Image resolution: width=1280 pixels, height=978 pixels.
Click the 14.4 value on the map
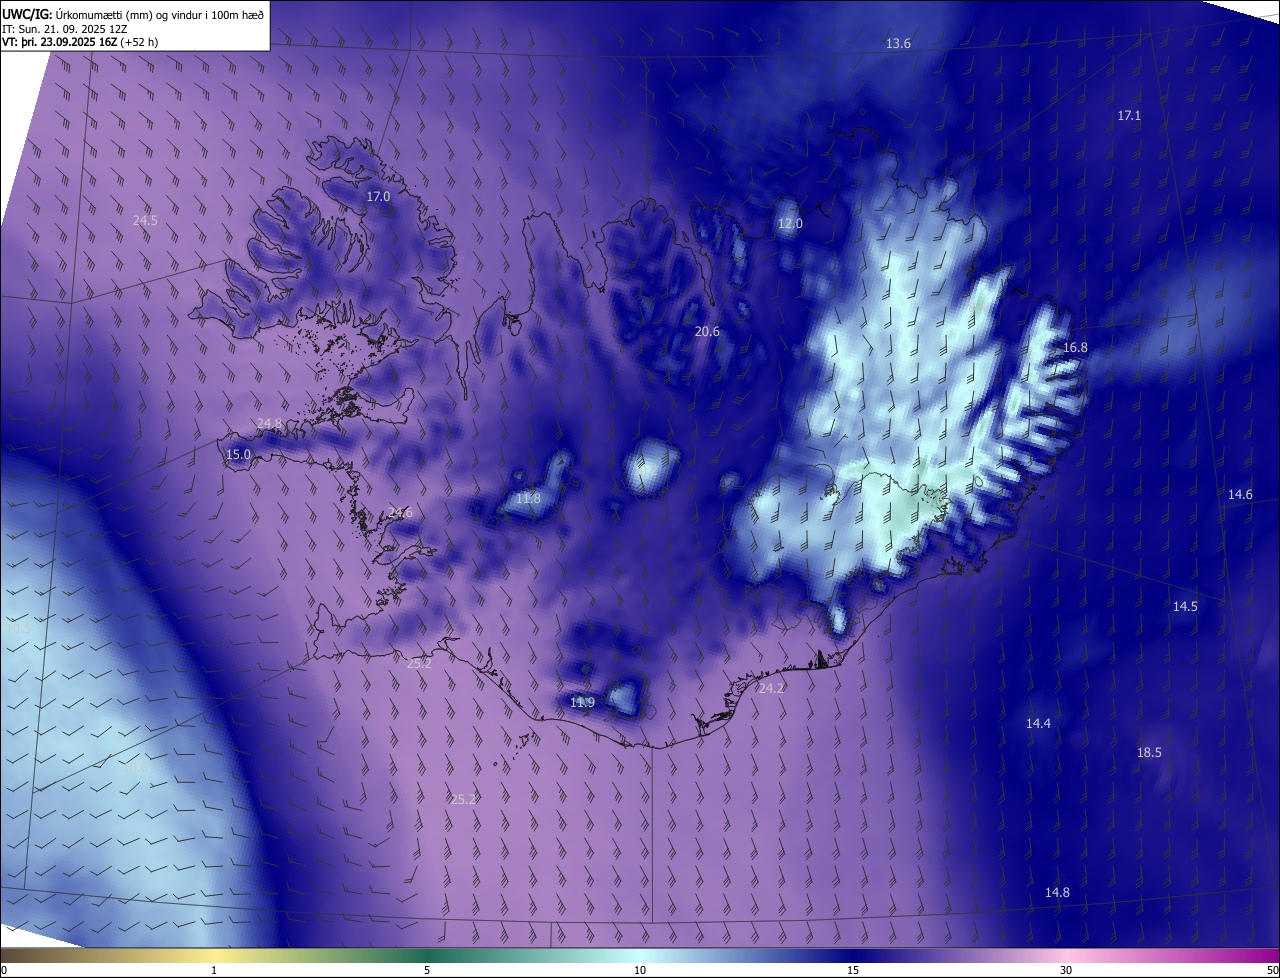(x=1038, y=723)
